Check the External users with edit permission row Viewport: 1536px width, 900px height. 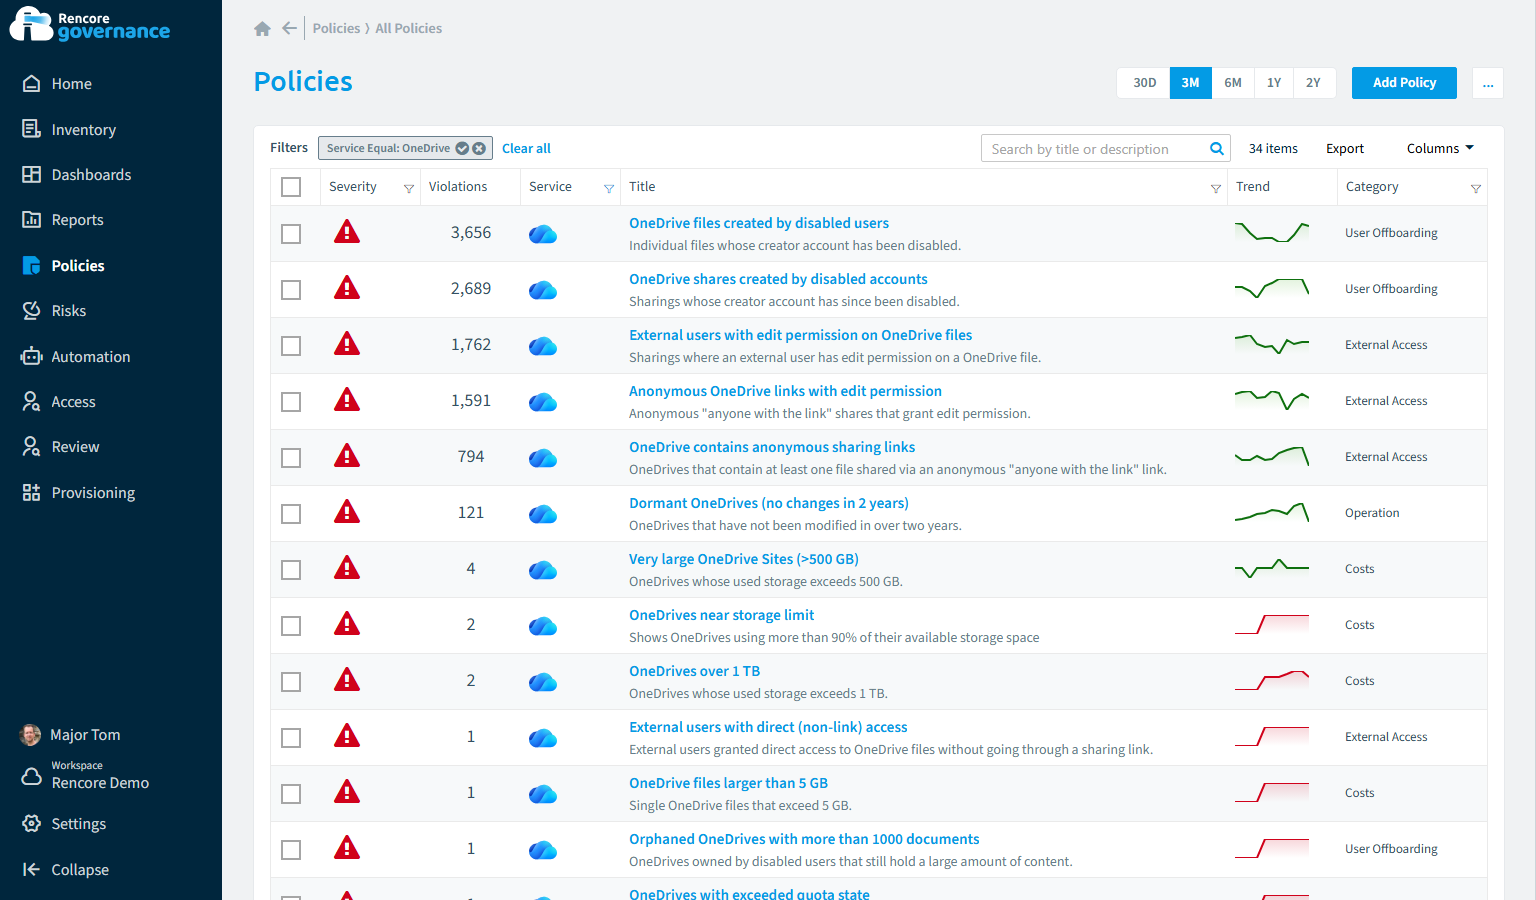(x=291, y=346)
